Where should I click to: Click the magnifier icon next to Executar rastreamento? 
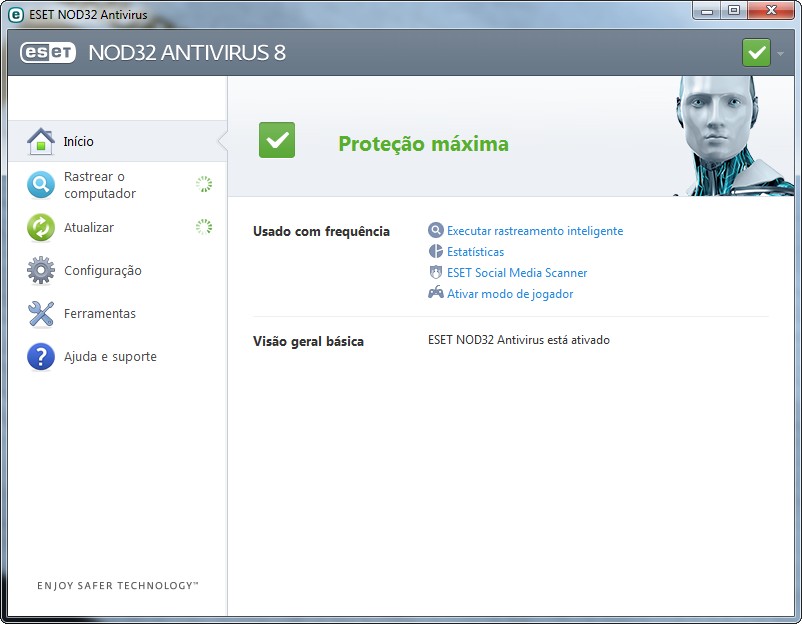(435, 230)
